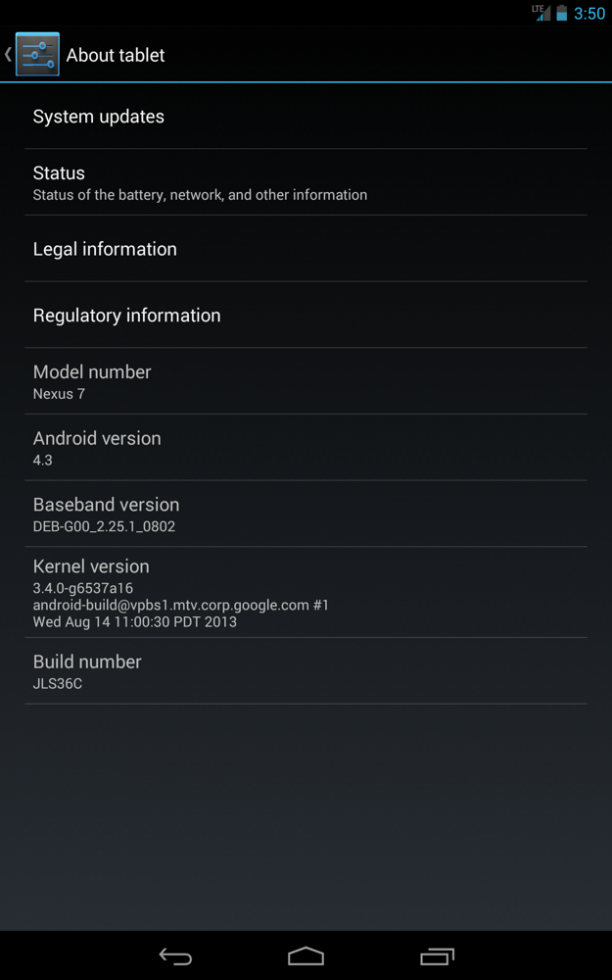This screenshot has width=612, height=980.
Task: Tap the 3:50 clock in status bar
Action: (x=589, y=13)
